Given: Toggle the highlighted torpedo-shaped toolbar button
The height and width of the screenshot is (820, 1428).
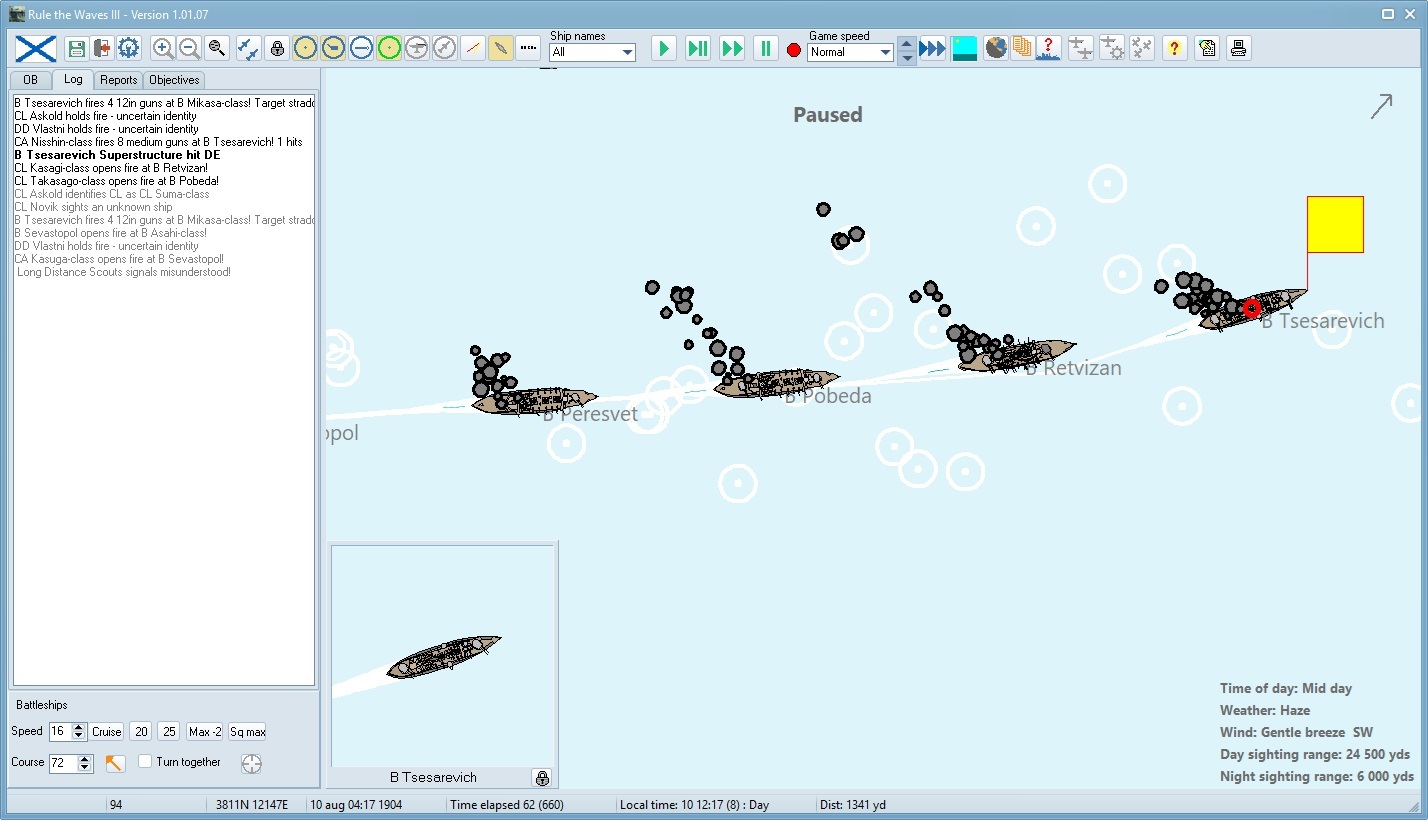Looking at the screenshot, I should point(501,48).
